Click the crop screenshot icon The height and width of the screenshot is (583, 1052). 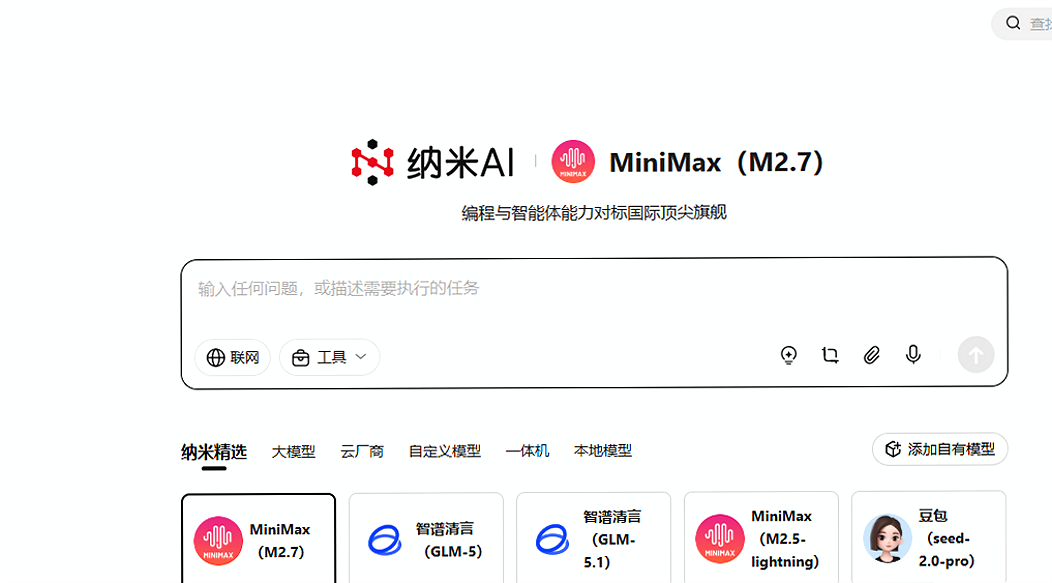pos(830,355)
